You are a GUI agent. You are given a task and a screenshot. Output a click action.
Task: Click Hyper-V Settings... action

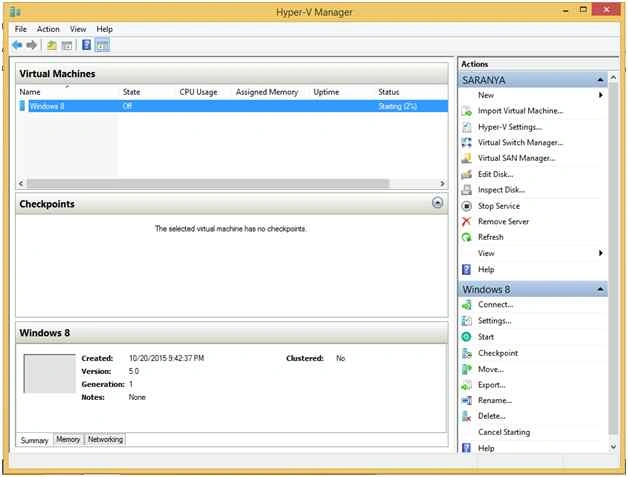click(510, 127)
